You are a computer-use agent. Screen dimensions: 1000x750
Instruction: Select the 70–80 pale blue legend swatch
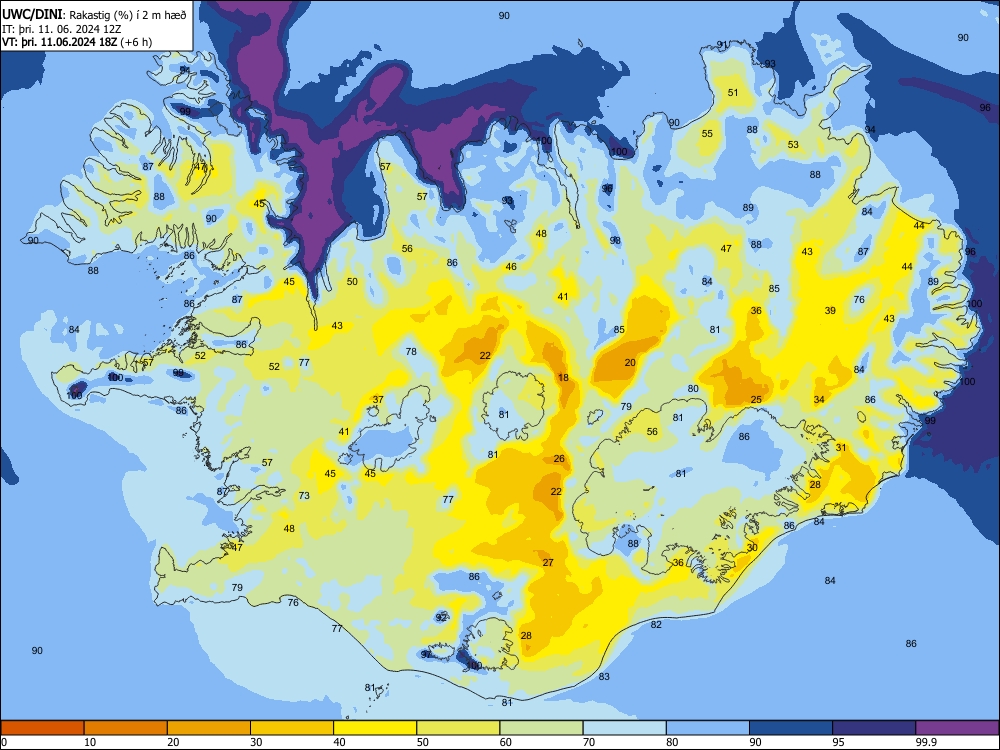(624, 728)
